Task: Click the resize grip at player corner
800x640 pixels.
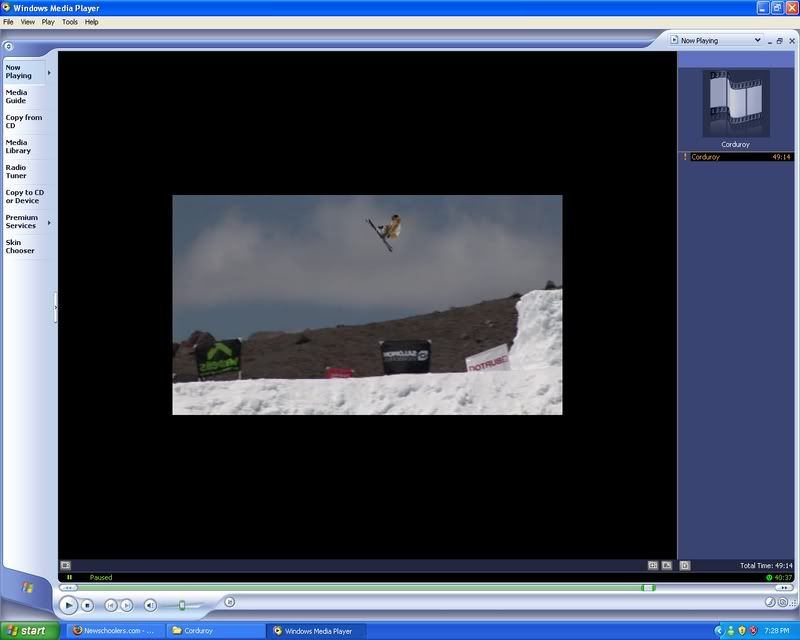Action: click(794, 603)
